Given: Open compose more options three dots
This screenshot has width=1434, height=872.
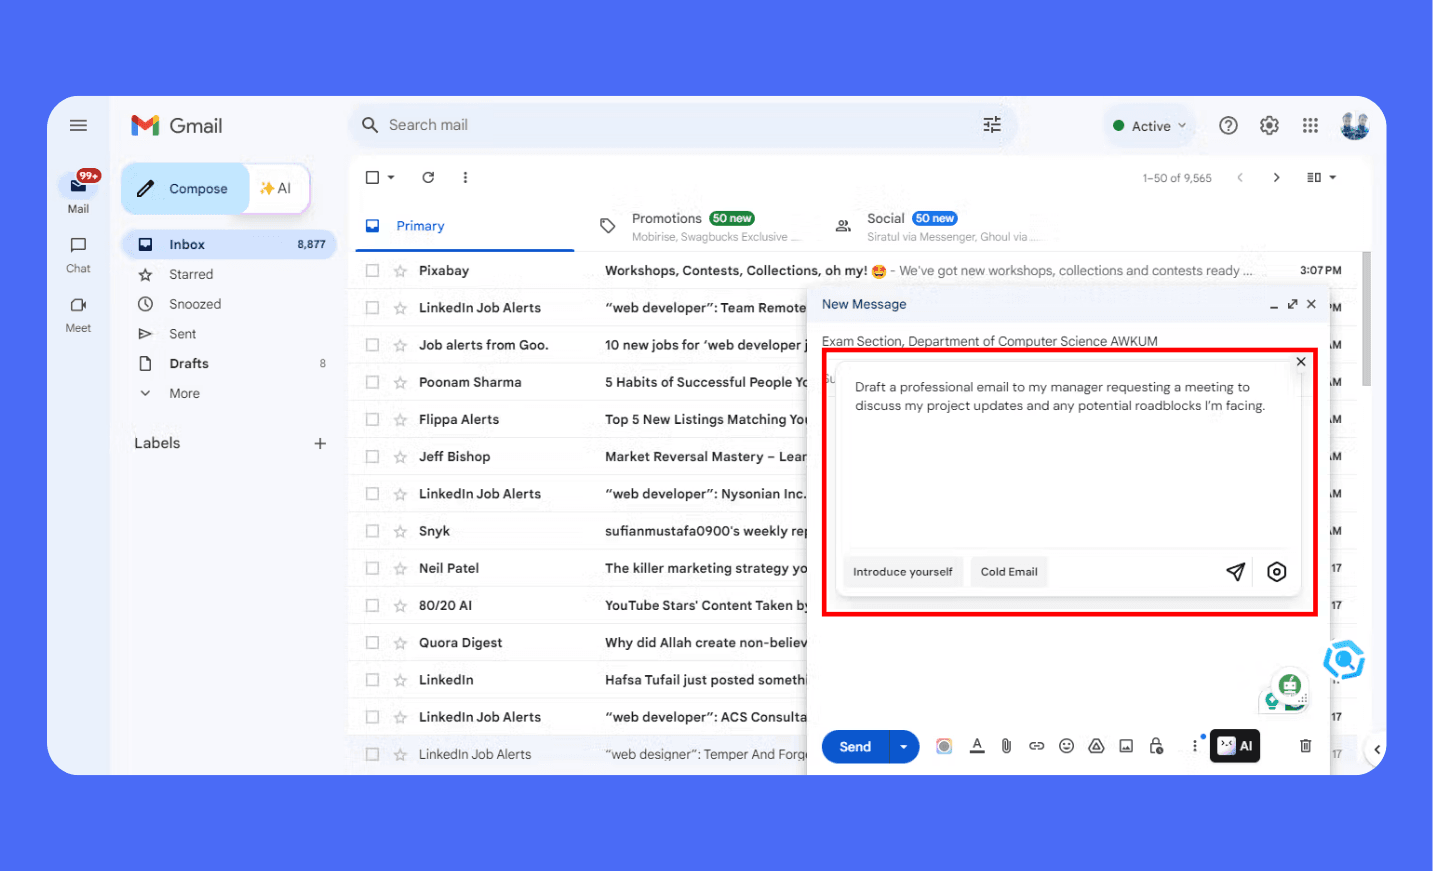Looking at the screenshot, I should click(x=1194, y=746).
